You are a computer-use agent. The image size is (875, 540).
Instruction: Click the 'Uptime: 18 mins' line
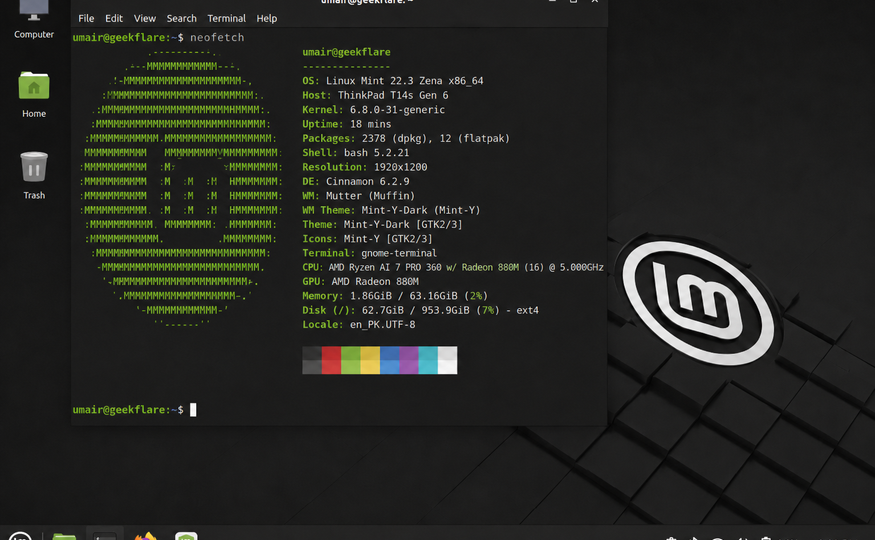347,124
